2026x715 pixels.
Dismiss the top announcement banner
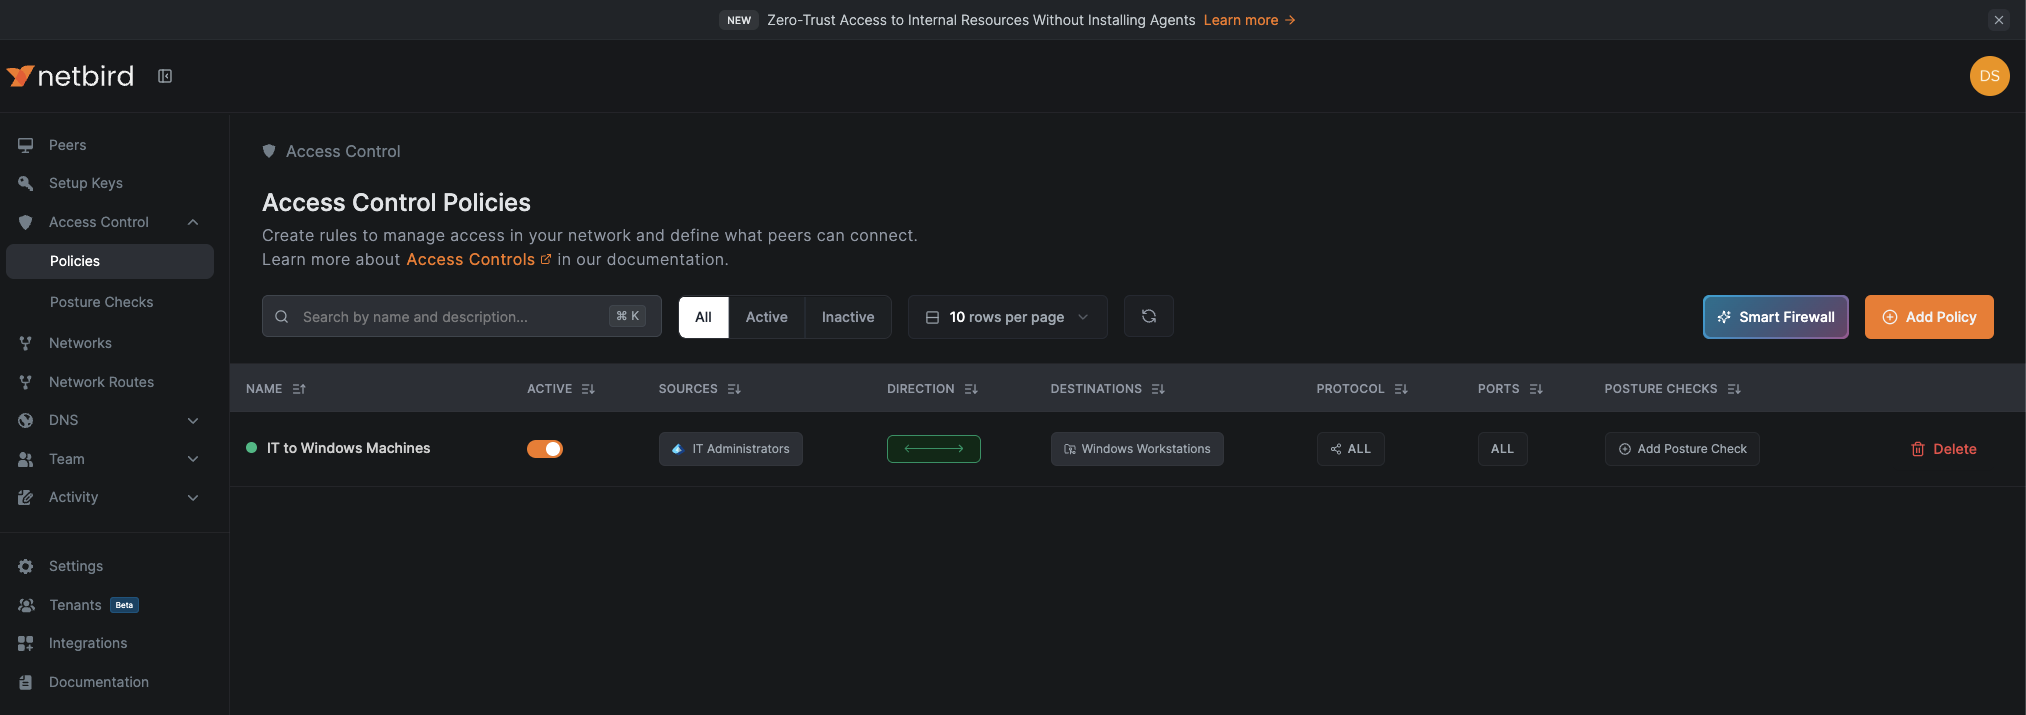pos(1998,20)
